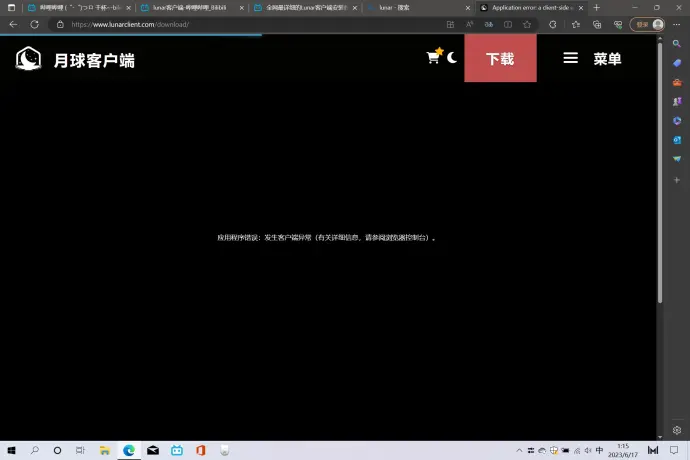Image resolution: width=690 pixels, height=460 pixels.
Task: Open the shopping cart icon
Action: (433, 58)
